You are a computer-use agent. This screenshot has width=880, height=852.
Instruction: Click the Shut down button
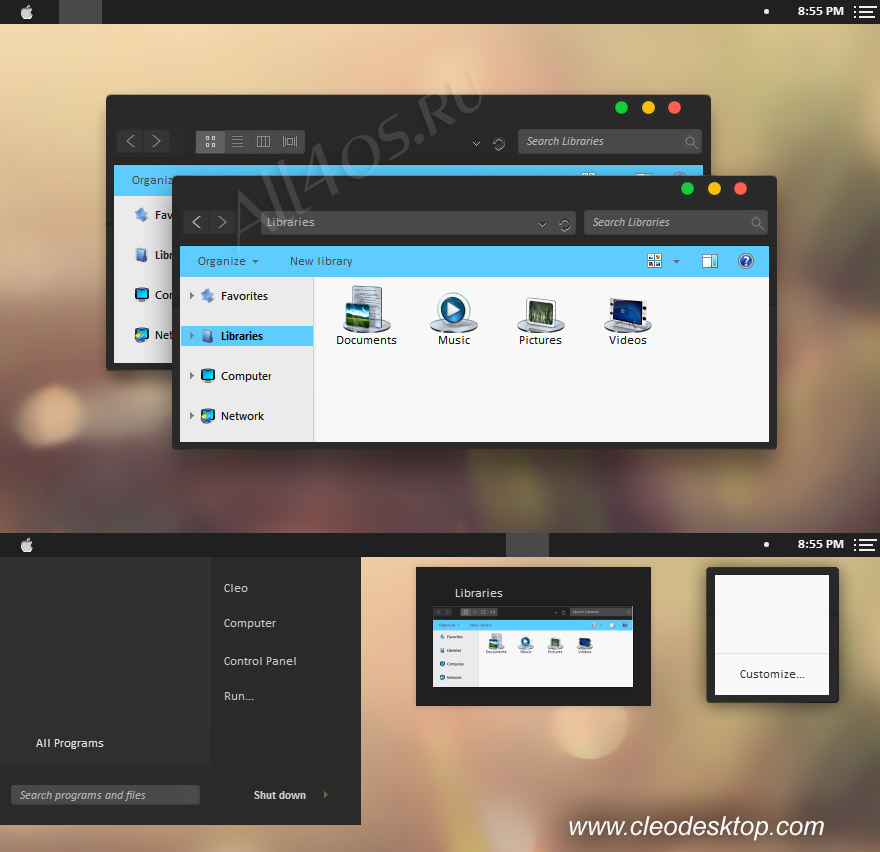click(x=279, y=795)
